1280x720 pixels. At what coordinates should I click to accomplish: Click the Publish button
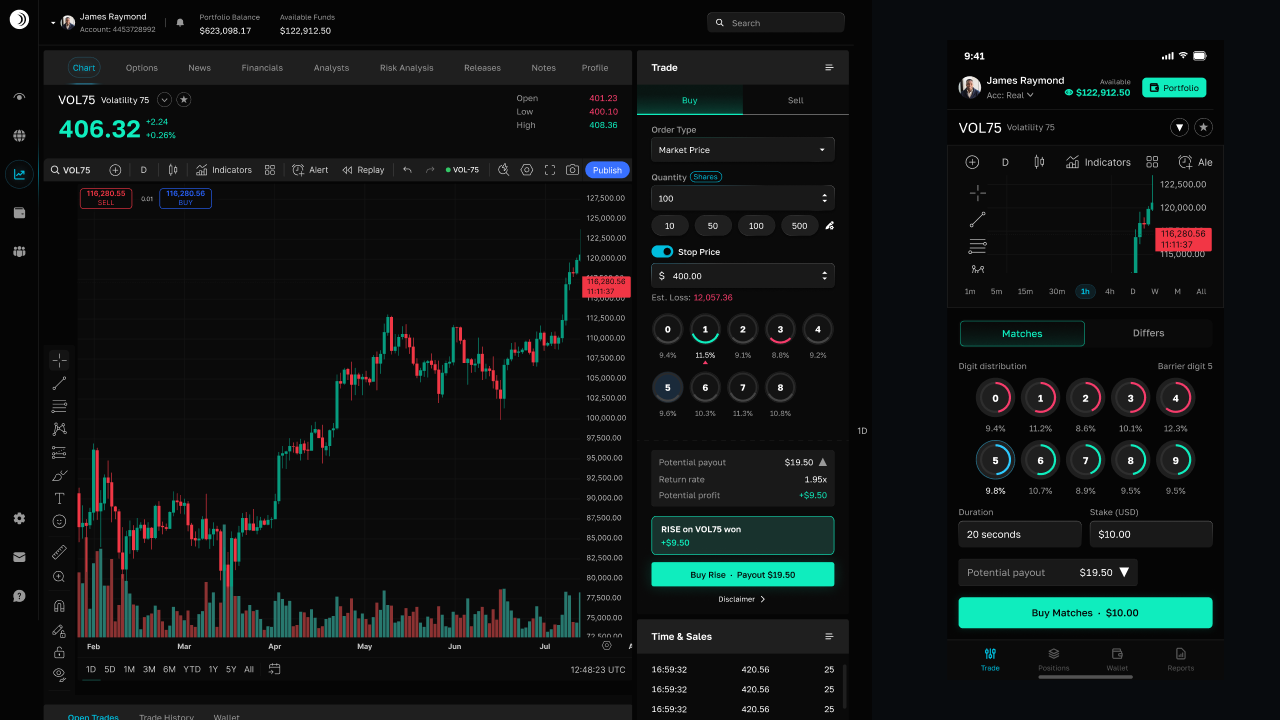[607, 170]
